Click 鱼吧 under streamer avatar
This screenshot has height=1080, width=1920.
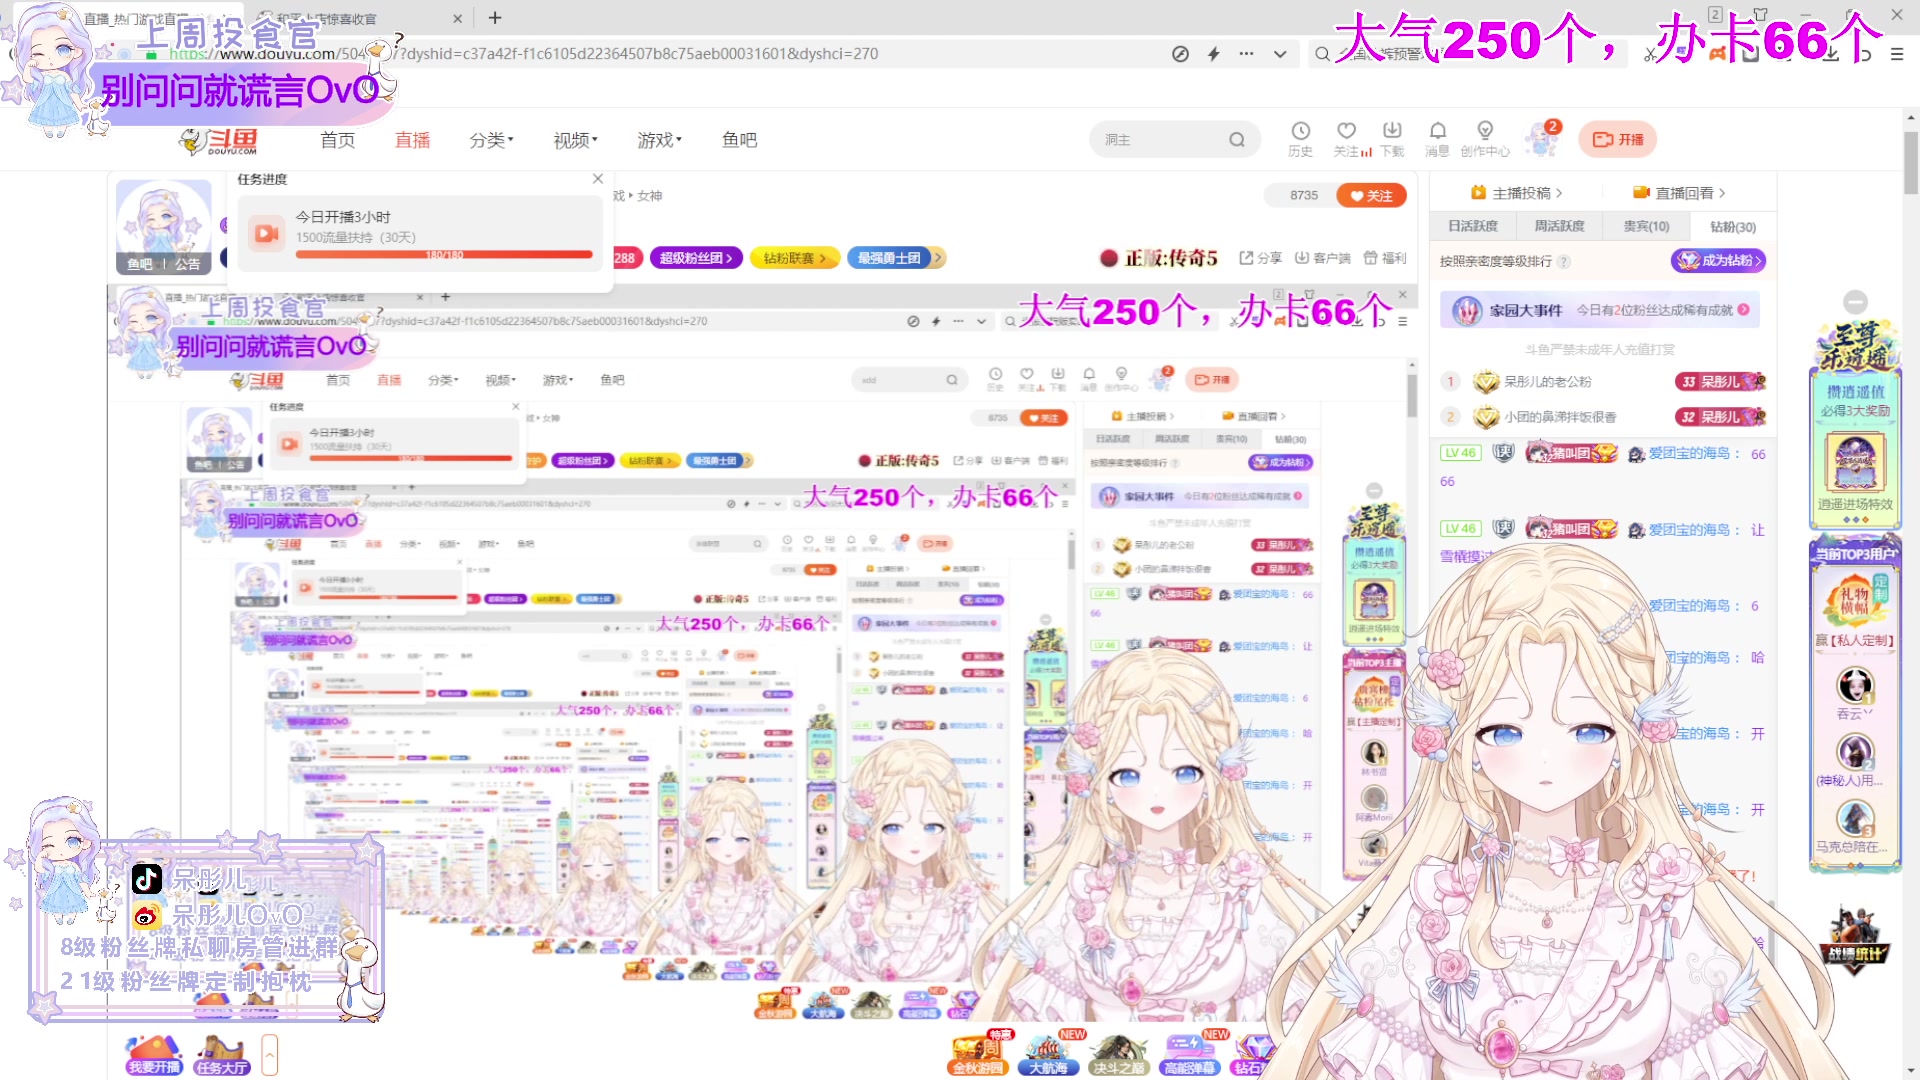pyautogui.click(x=140, y=265)
